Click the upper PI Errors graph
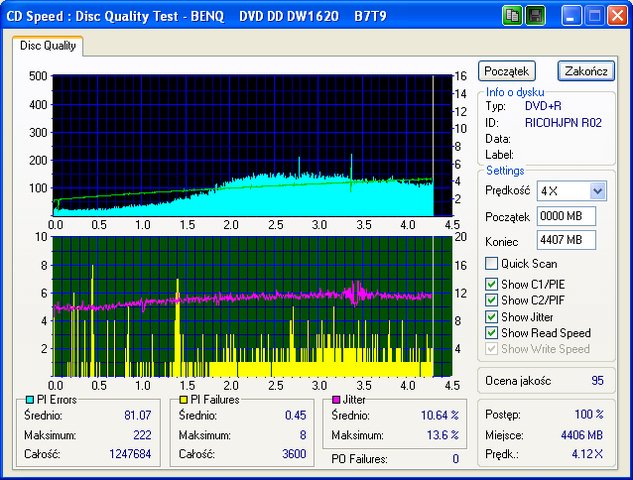 point(252,145)
